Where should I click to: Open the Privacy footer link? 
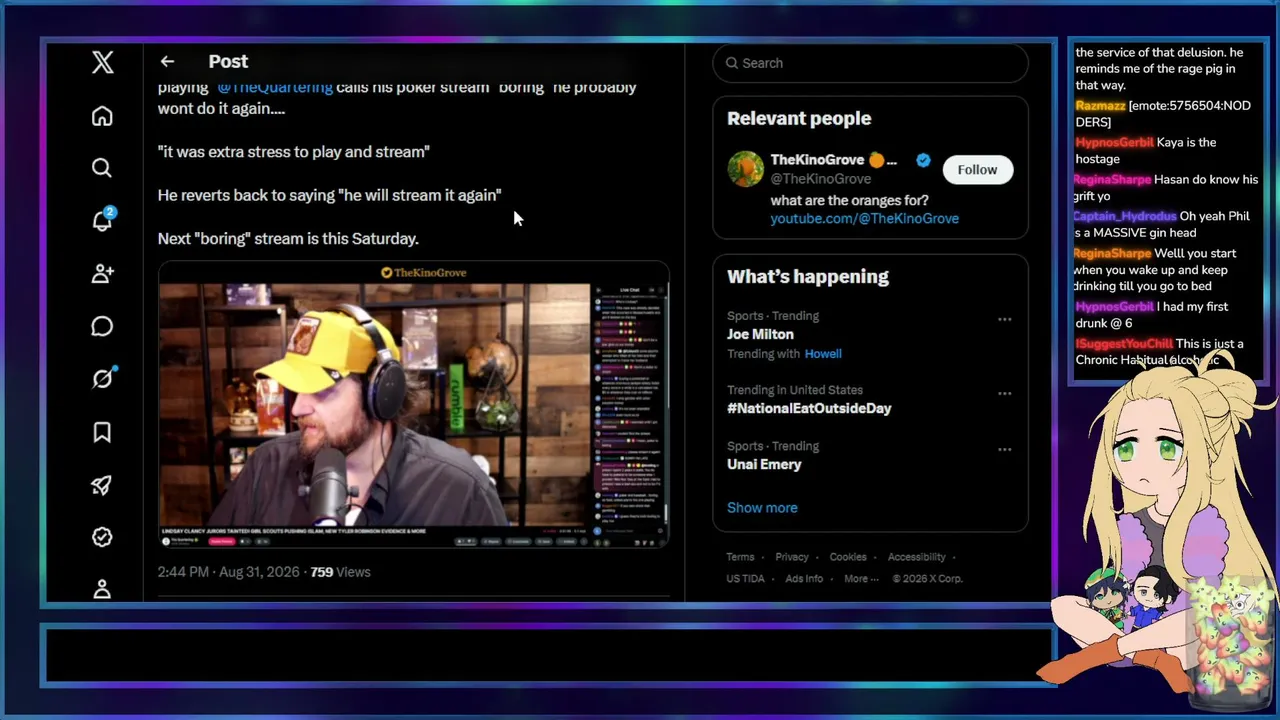click(792, 557)
